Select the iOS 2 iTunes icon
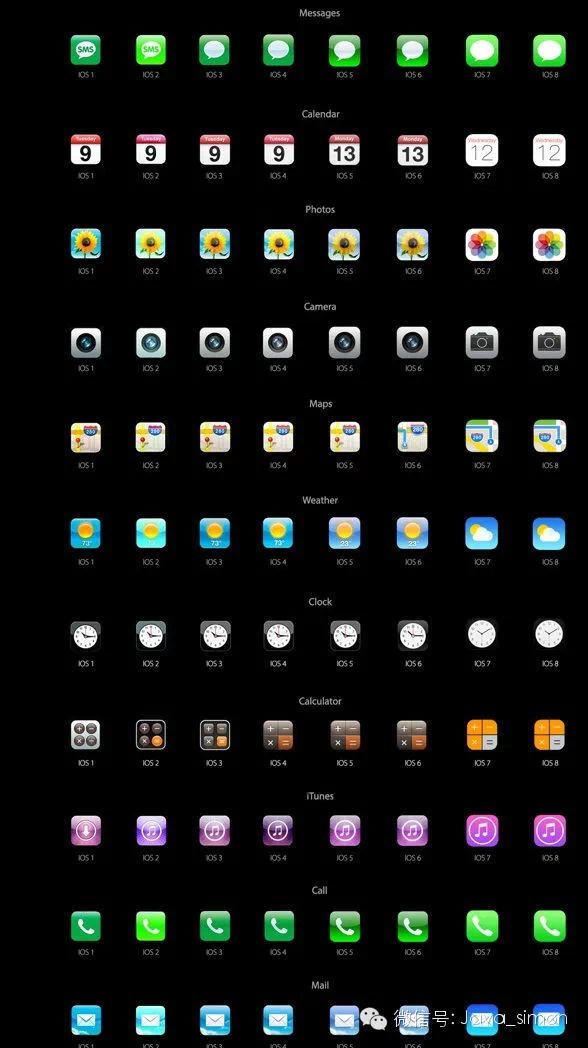 tap(150, 830)
